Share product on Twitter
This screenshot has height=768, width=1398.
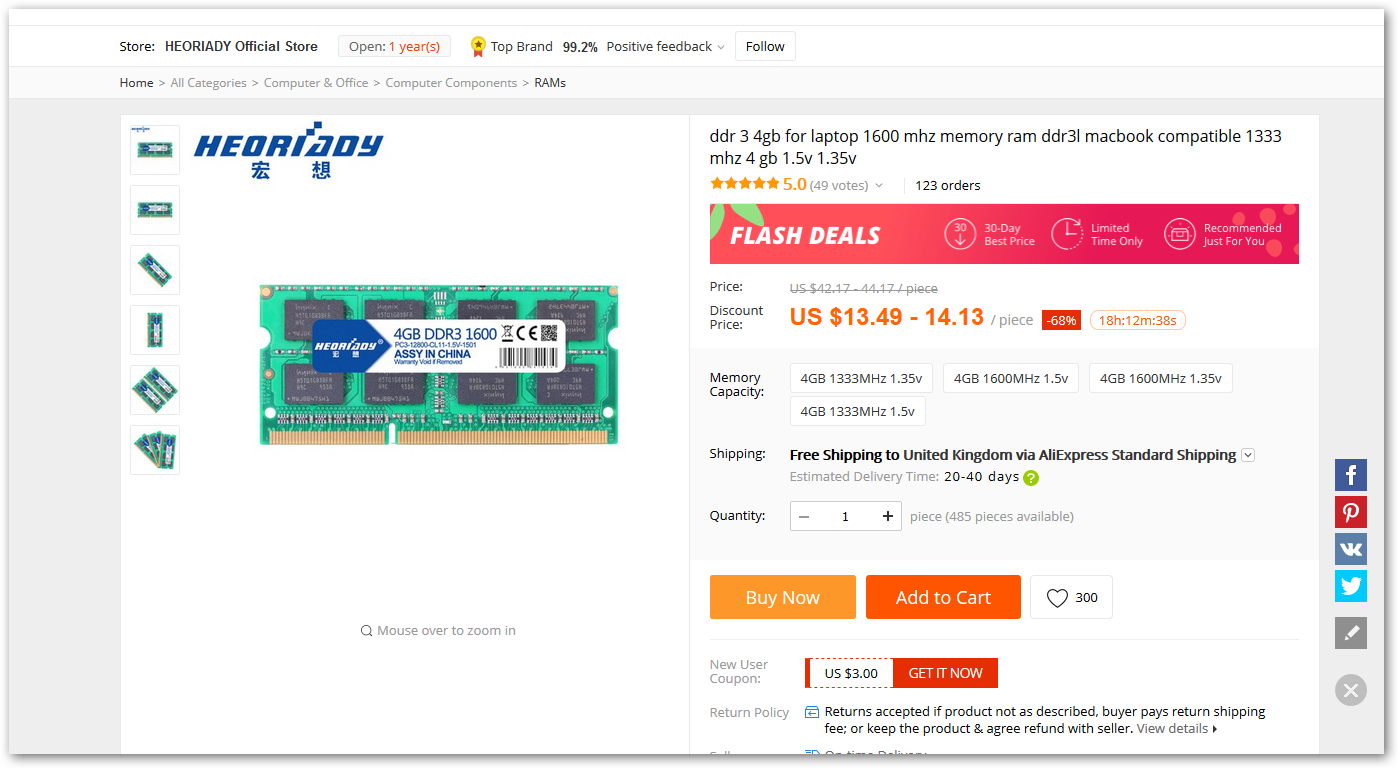point(1350,586)
